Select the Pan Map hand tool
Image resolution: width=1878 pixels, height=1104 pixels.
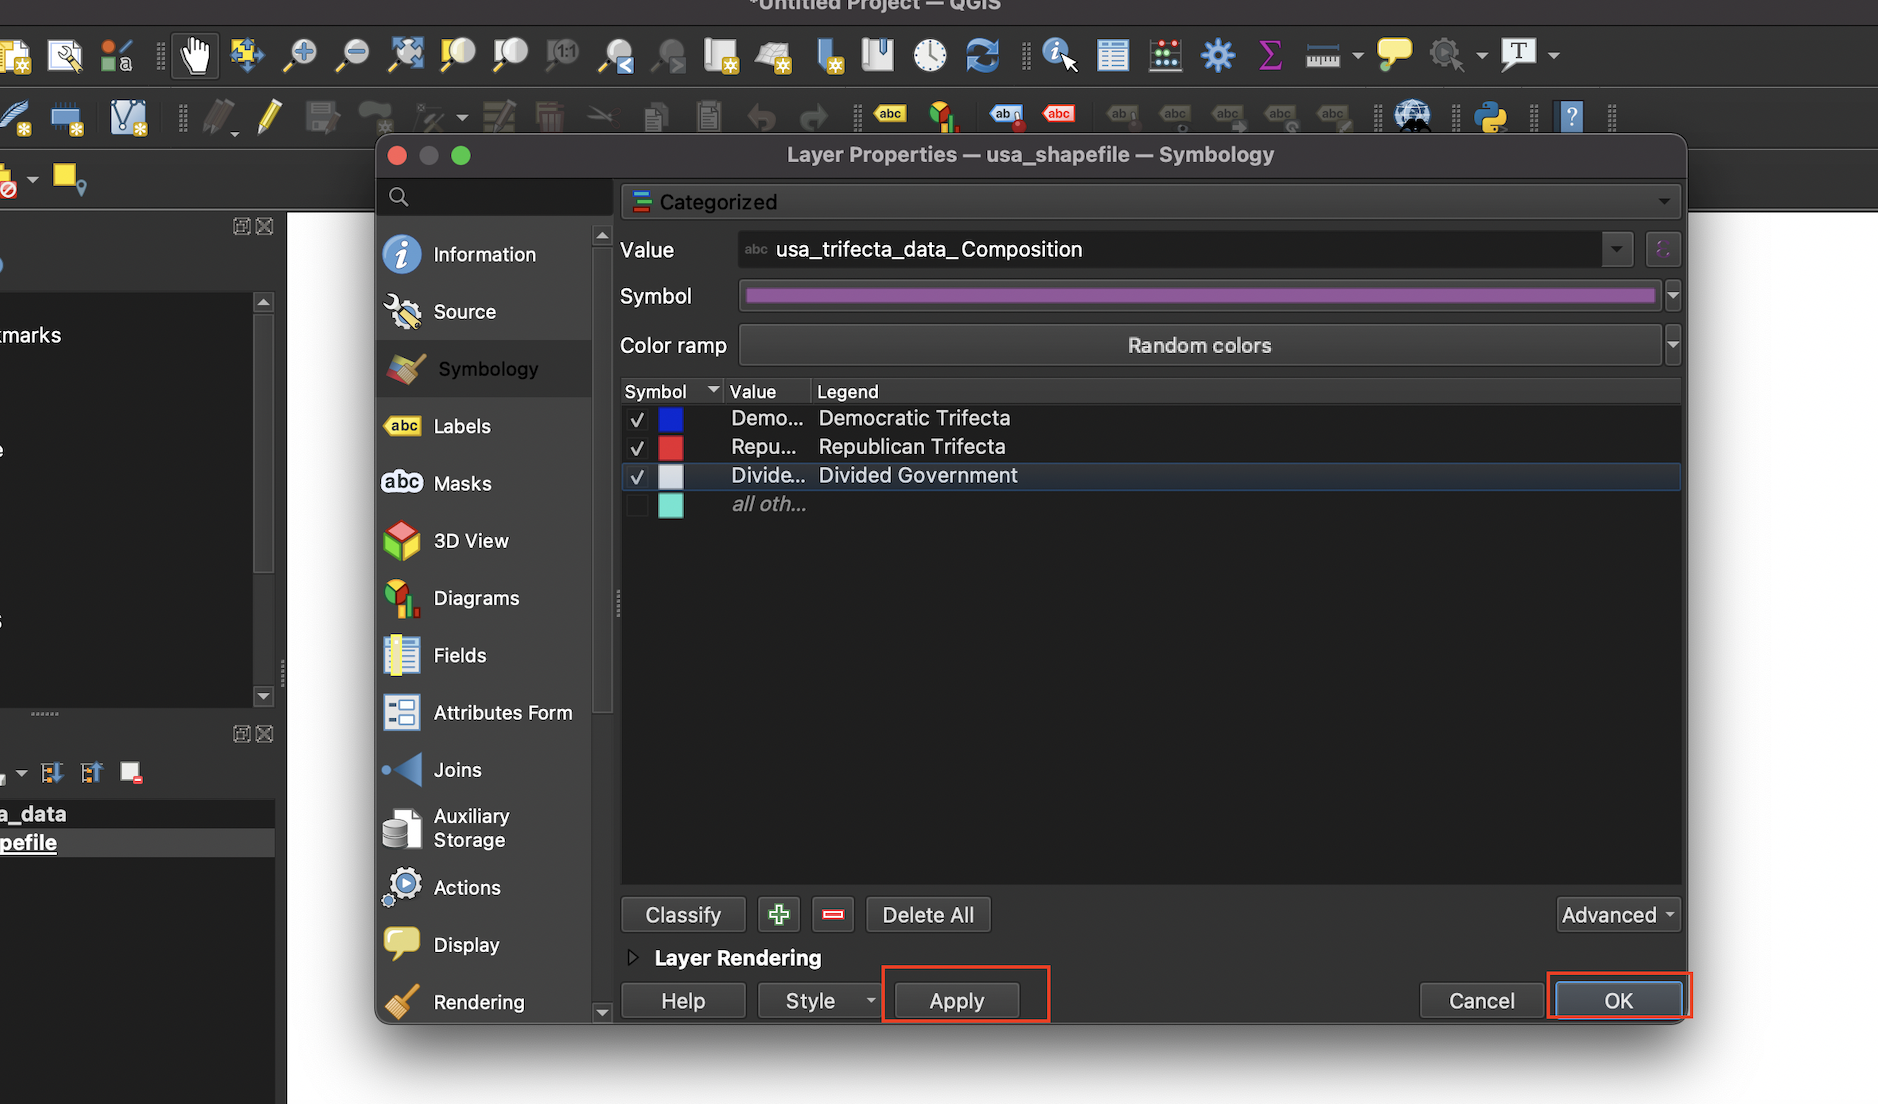pos(195,55)
